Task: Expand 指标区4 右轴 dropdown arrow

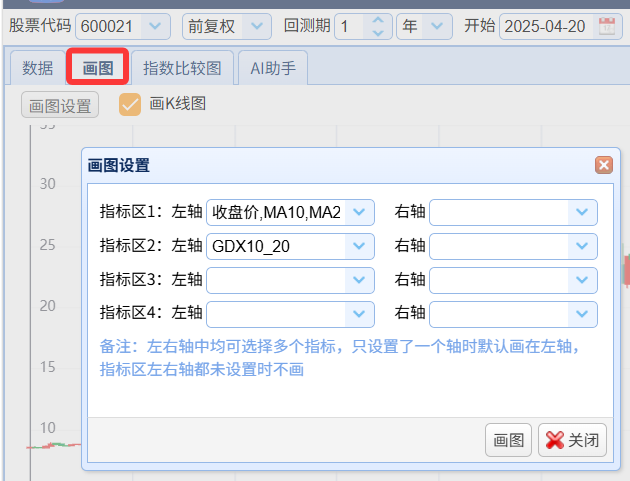Action: click(x=582, y=314)
